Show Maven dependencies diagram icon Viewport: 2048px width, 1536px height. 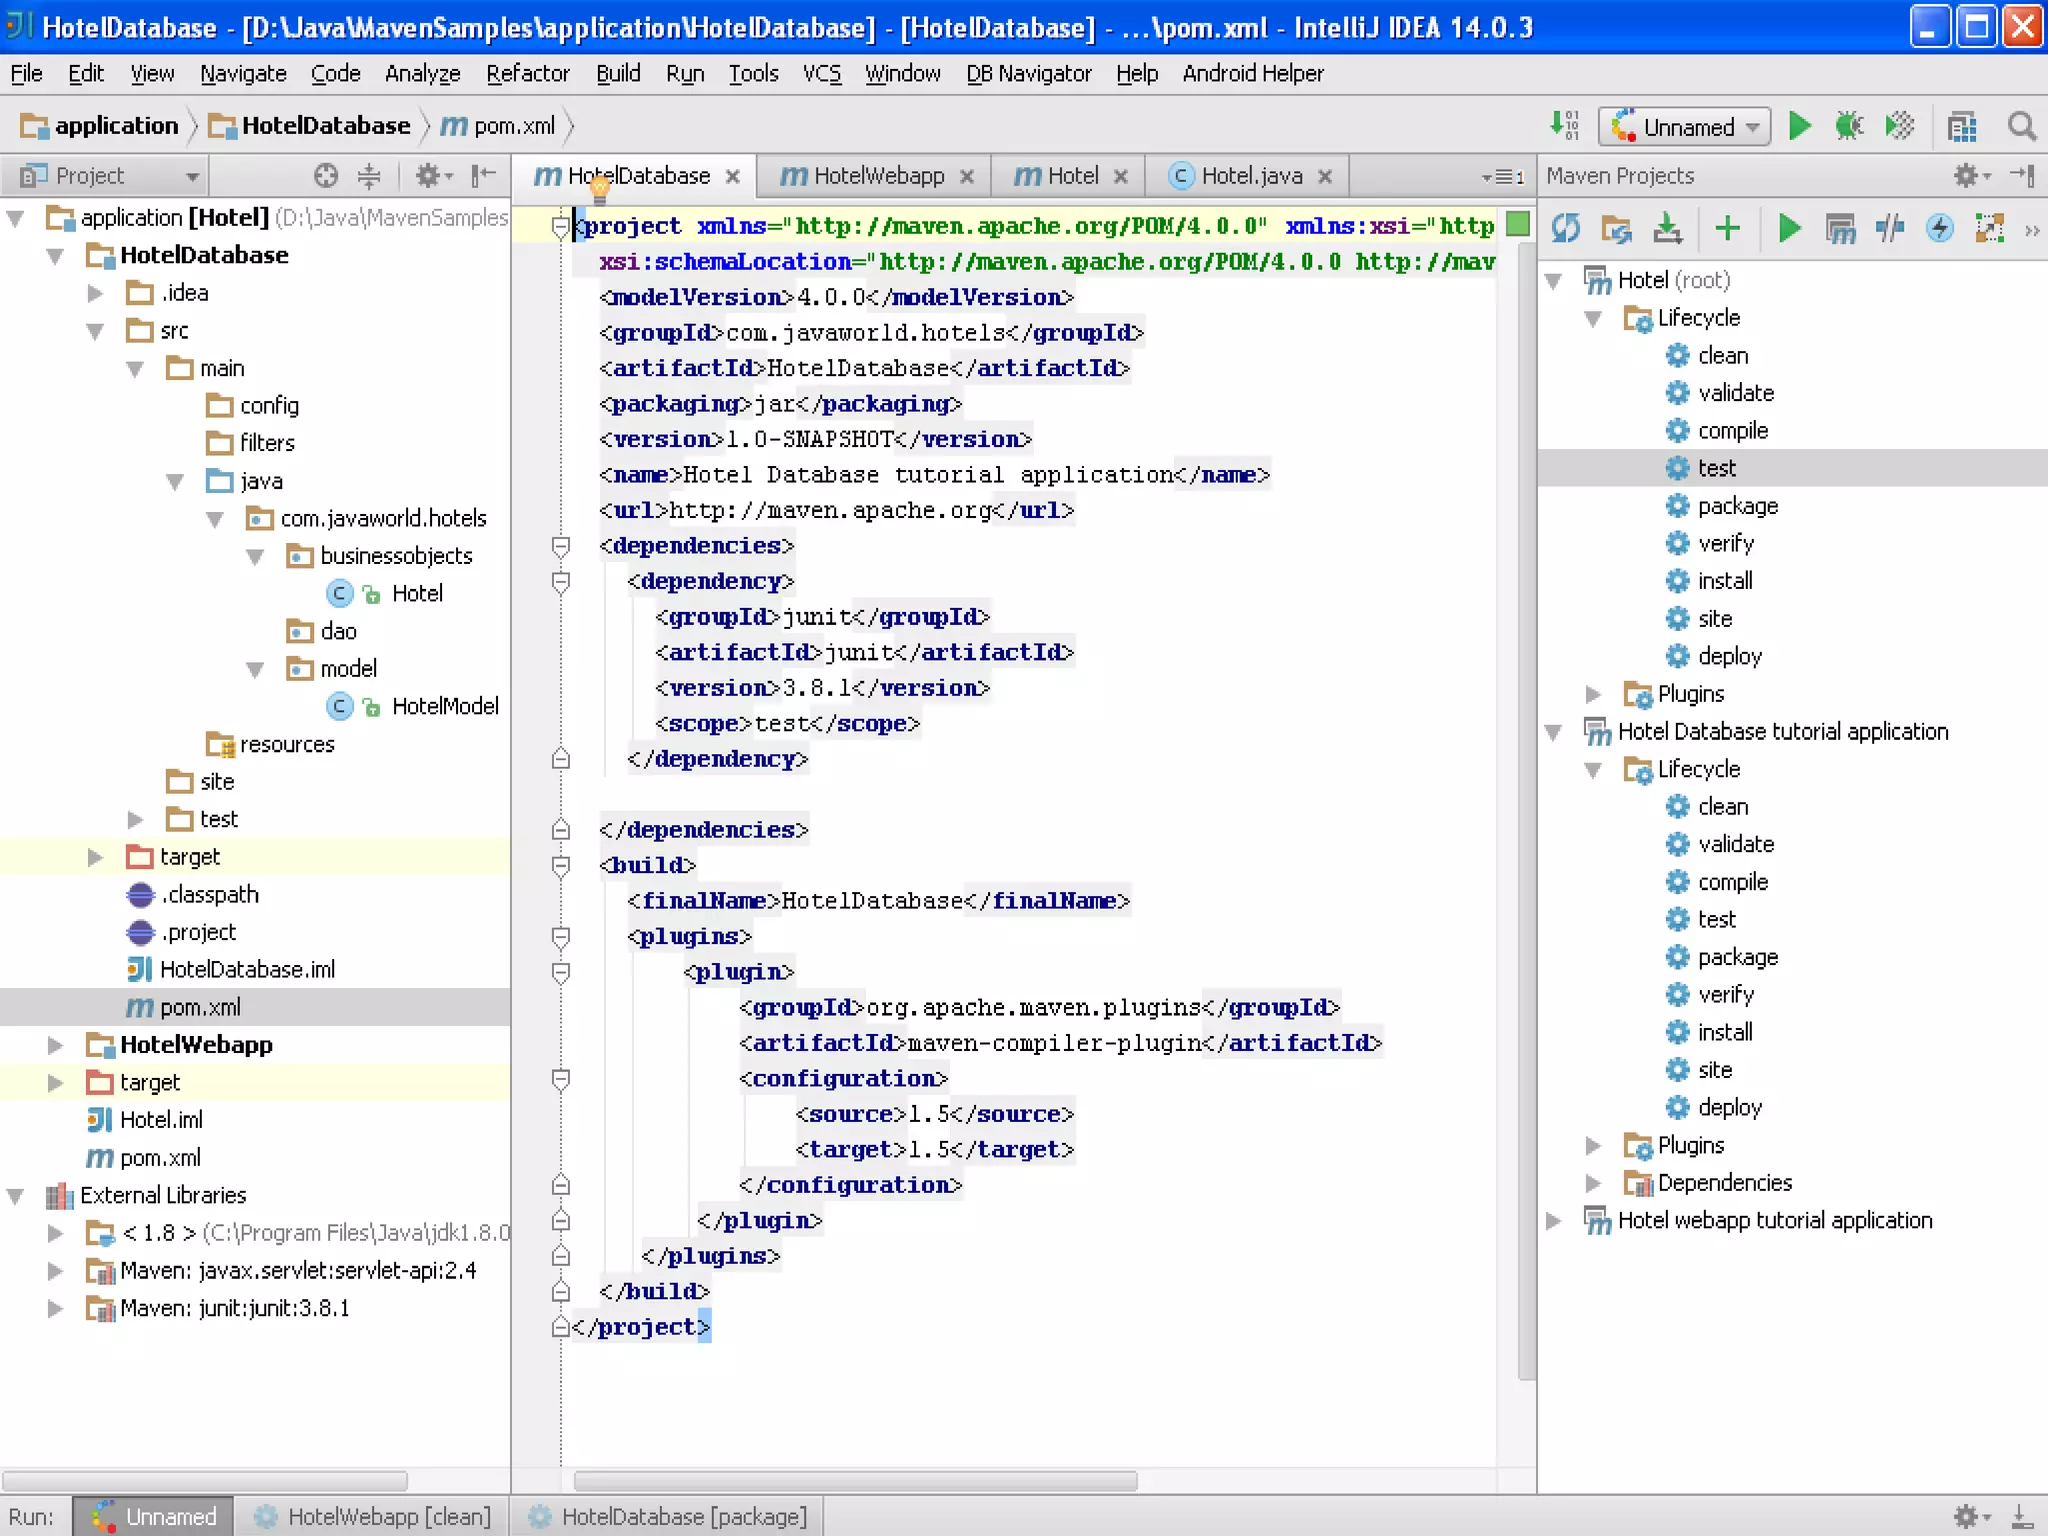1990,229
